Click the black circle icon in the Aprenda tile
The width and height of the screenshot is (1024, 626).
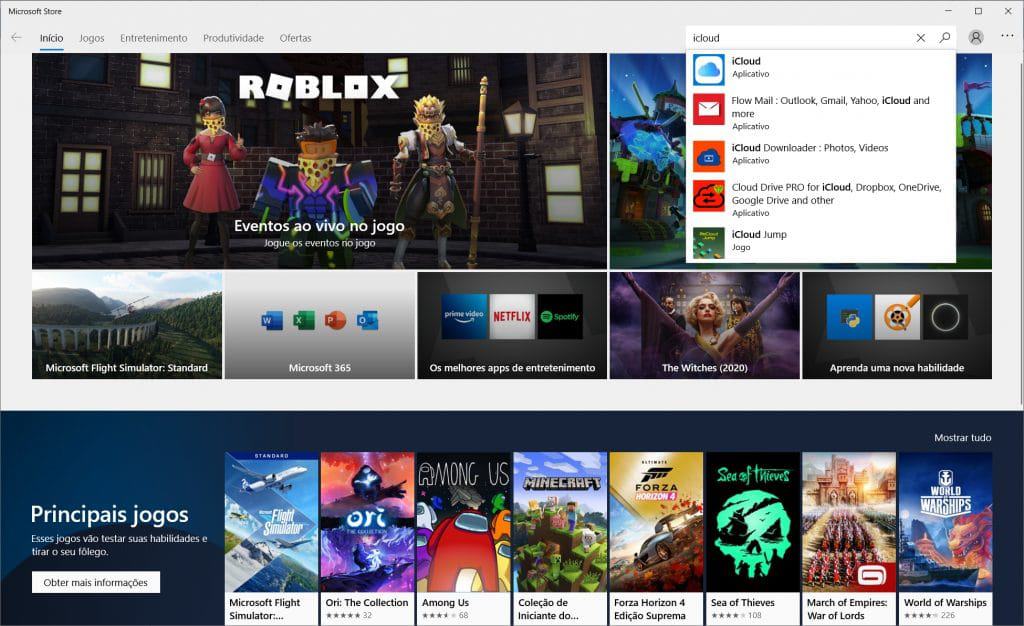(946, 317)
